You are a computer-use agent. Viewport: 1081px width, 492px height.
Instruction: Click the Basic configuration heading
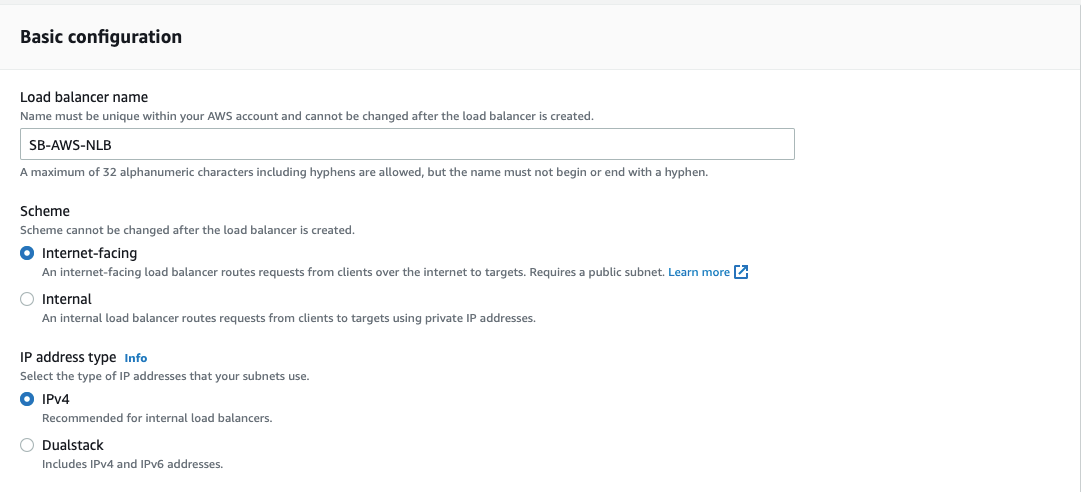pyautogui.click(x=101, y=37)
